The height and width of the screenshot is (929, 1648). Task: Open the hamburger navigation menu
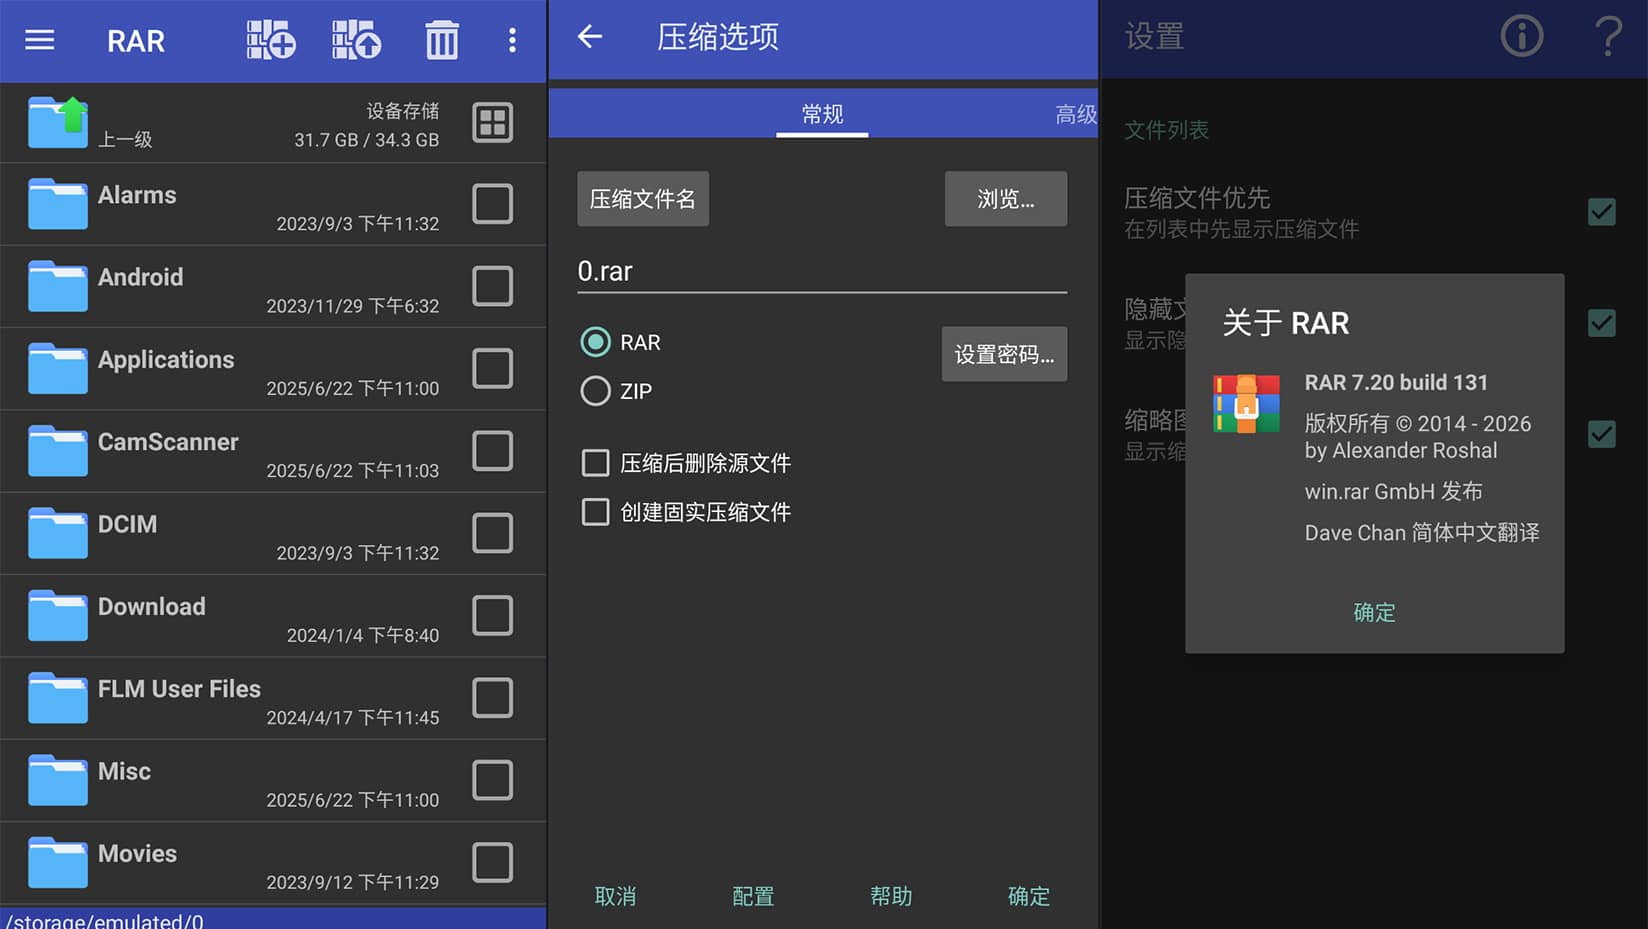pyautogui.click(x=40, y=40)
